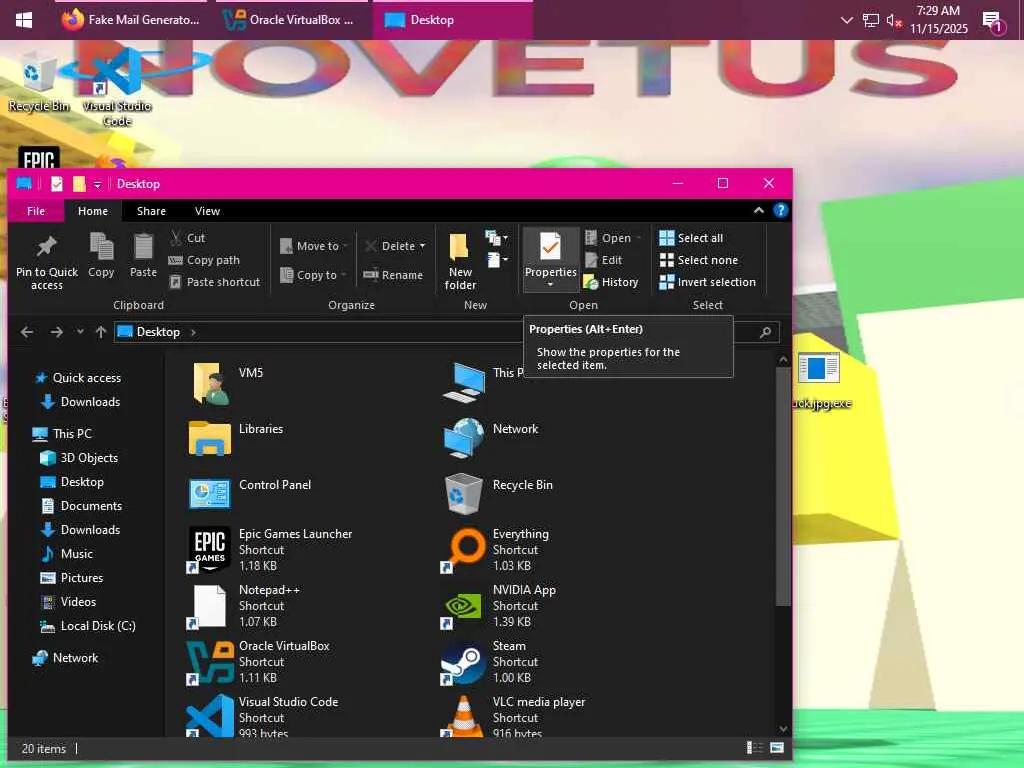
Task: Open Documents in navigation pane
Action: [82, 505]
